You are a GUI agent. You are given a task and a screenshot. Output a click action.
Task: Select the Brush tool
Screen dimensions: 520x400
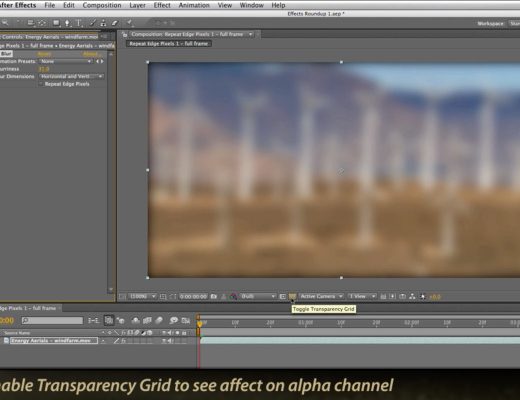pyautogui.click(x=93, y=23)
